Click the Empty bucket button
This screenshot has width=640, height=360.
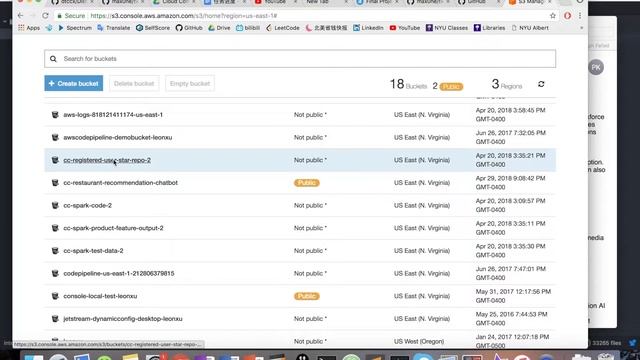[190, 83]
